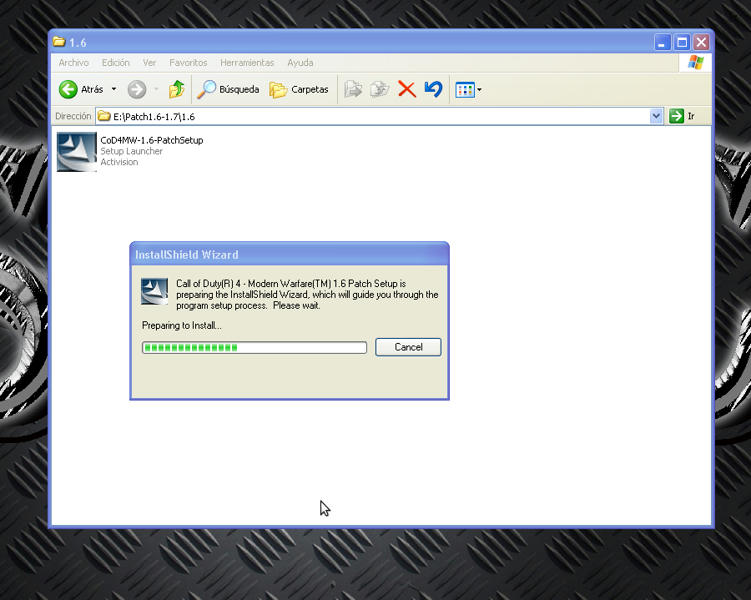Open Búsqueda search pane
The width and height of the screenshot is (751, 600).
pos(228,90)
